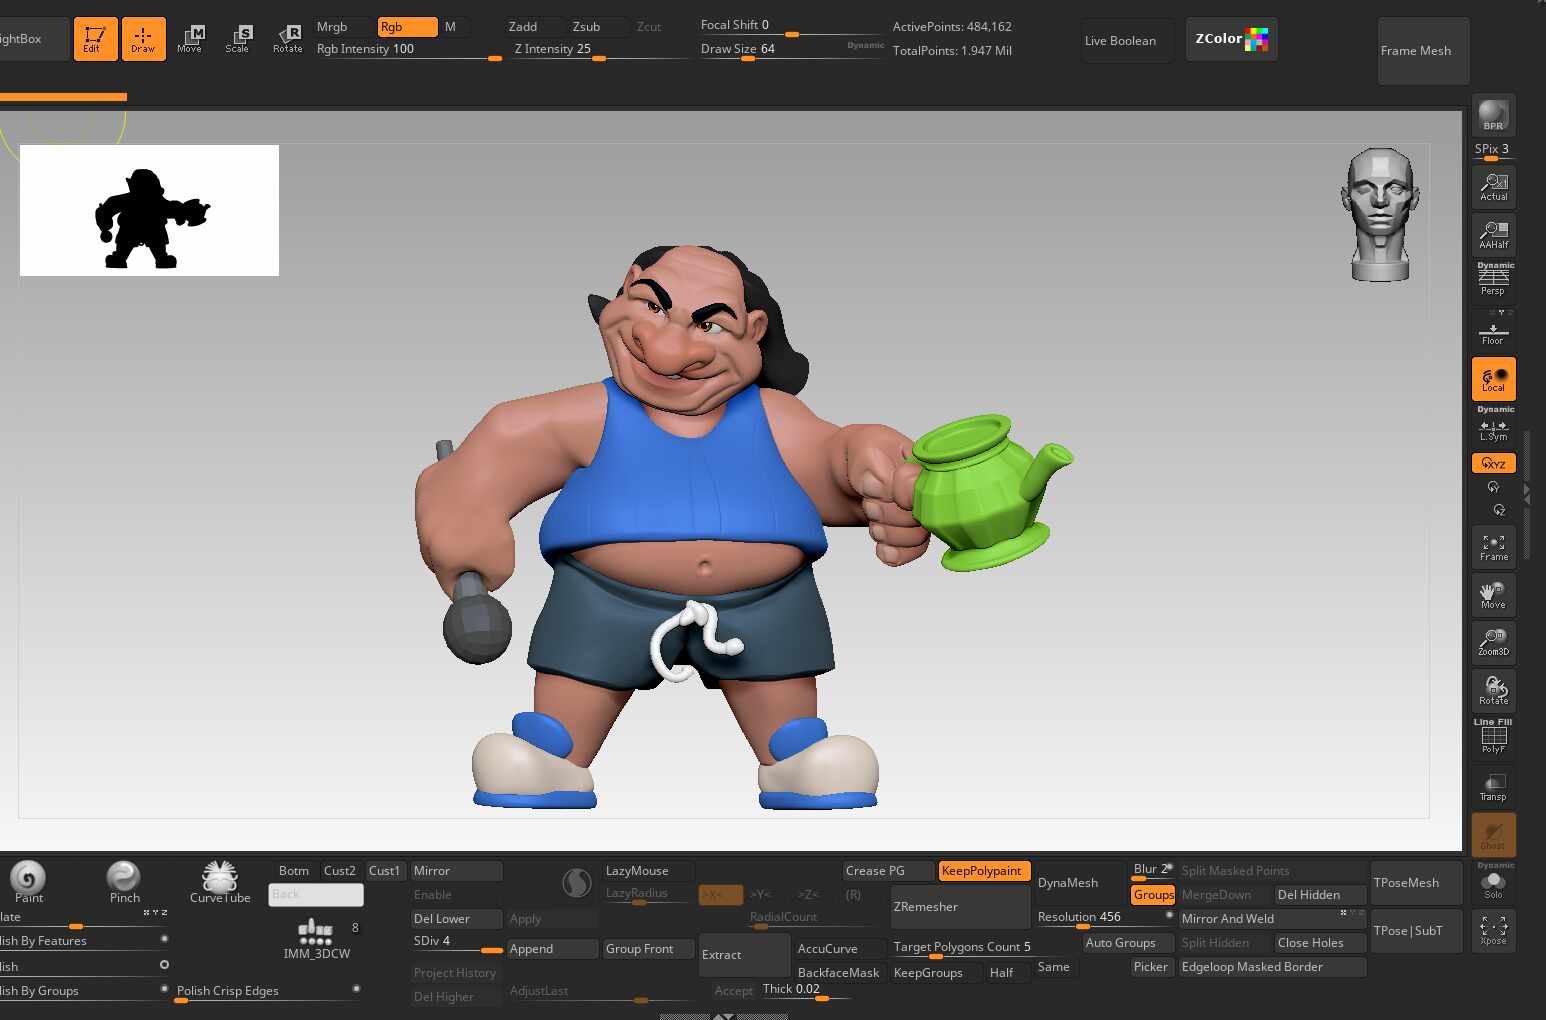
Task: Toggle Transp transparency mode
Action: coord(1493,787)
